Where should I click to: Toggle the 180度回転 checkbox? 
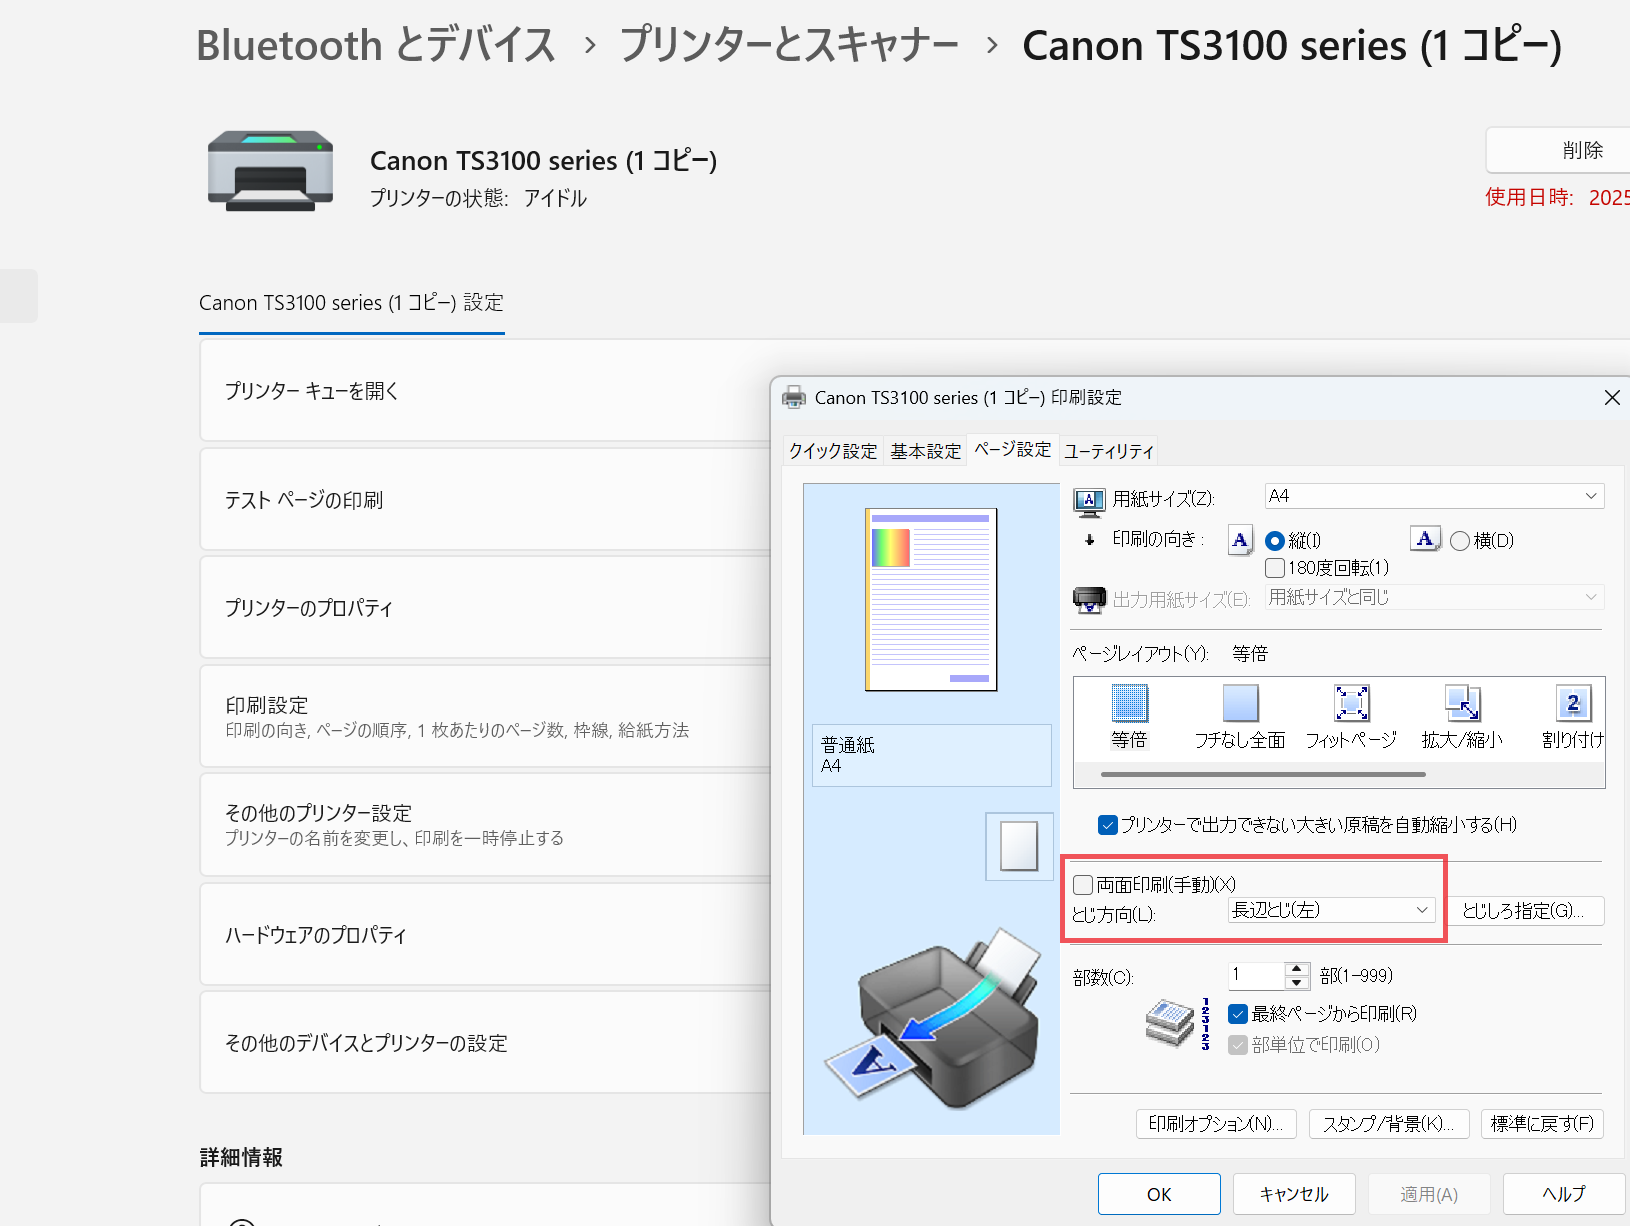(x=1275, y=568)
